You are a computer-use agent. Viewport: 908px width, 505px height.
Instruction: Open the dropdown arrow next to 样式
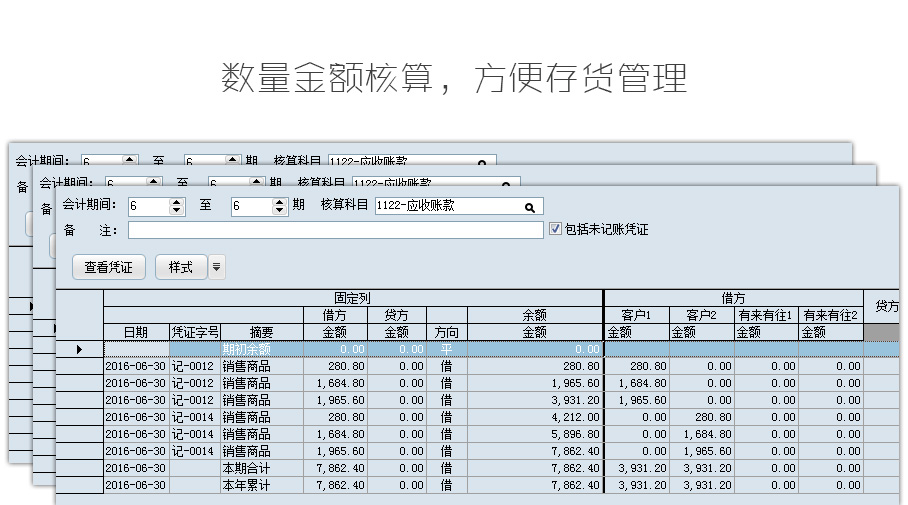point(216,267)
